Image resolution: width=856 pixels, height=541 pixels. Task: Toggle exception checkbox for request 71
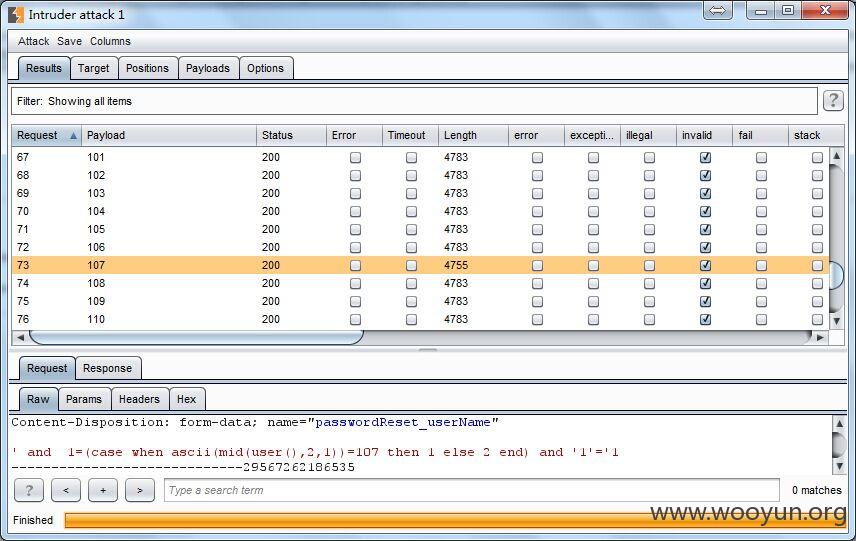tap(593, 229)
